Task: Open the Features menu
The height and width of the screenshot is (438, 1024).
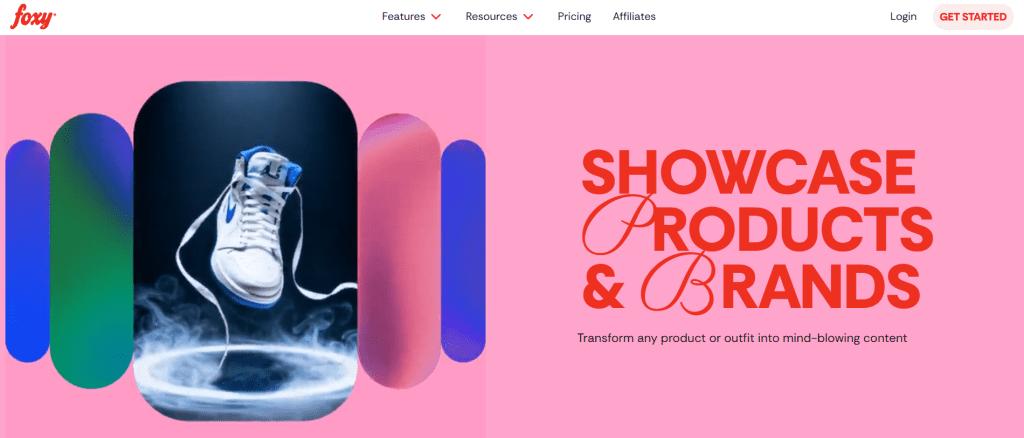Action: point(411,16)
